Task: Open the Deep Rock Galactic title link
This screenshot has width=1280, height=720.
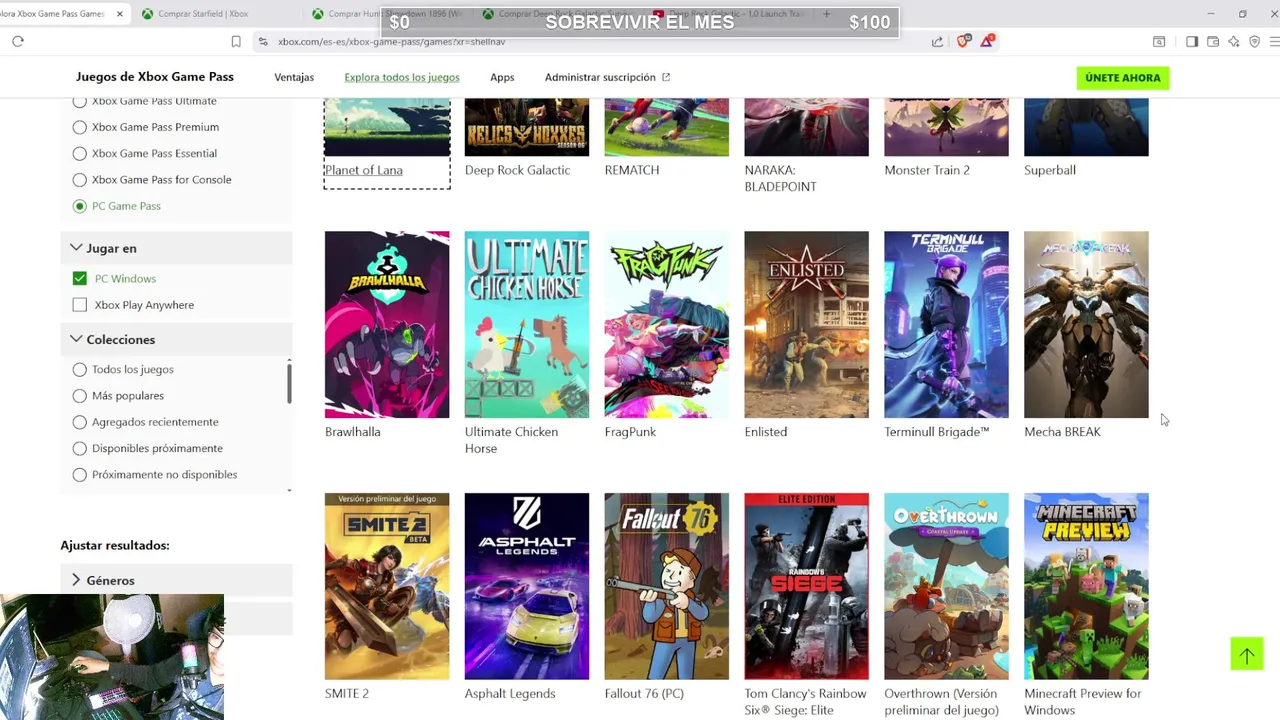Action: pyautogui.click(x=517, y=170)
